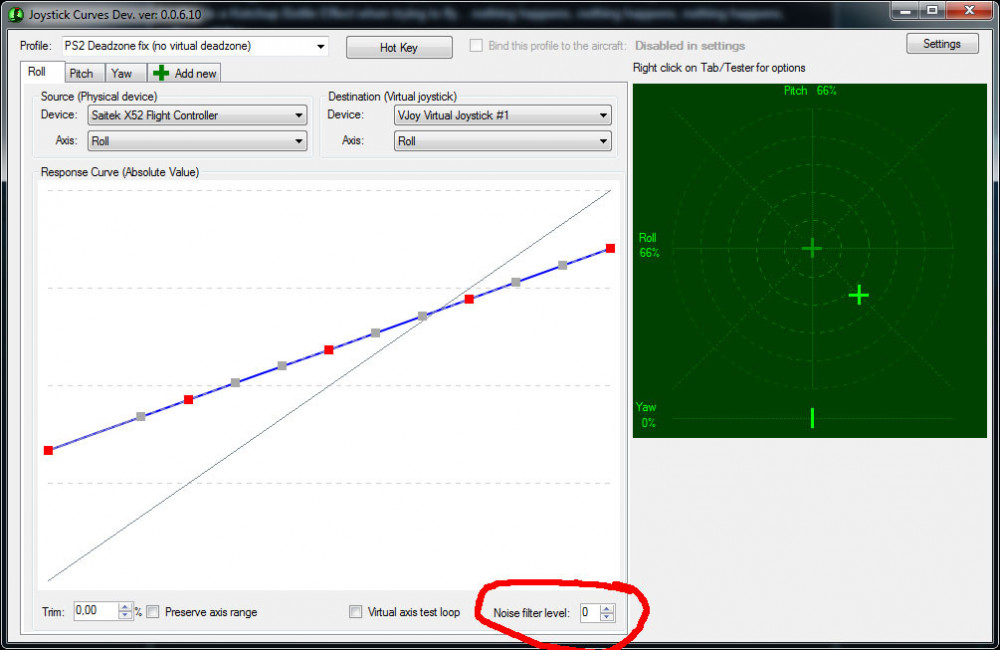Viewport: 1000px width, 650px height.
Task: Click the Disabled in settings text
Action: [690, 46]
